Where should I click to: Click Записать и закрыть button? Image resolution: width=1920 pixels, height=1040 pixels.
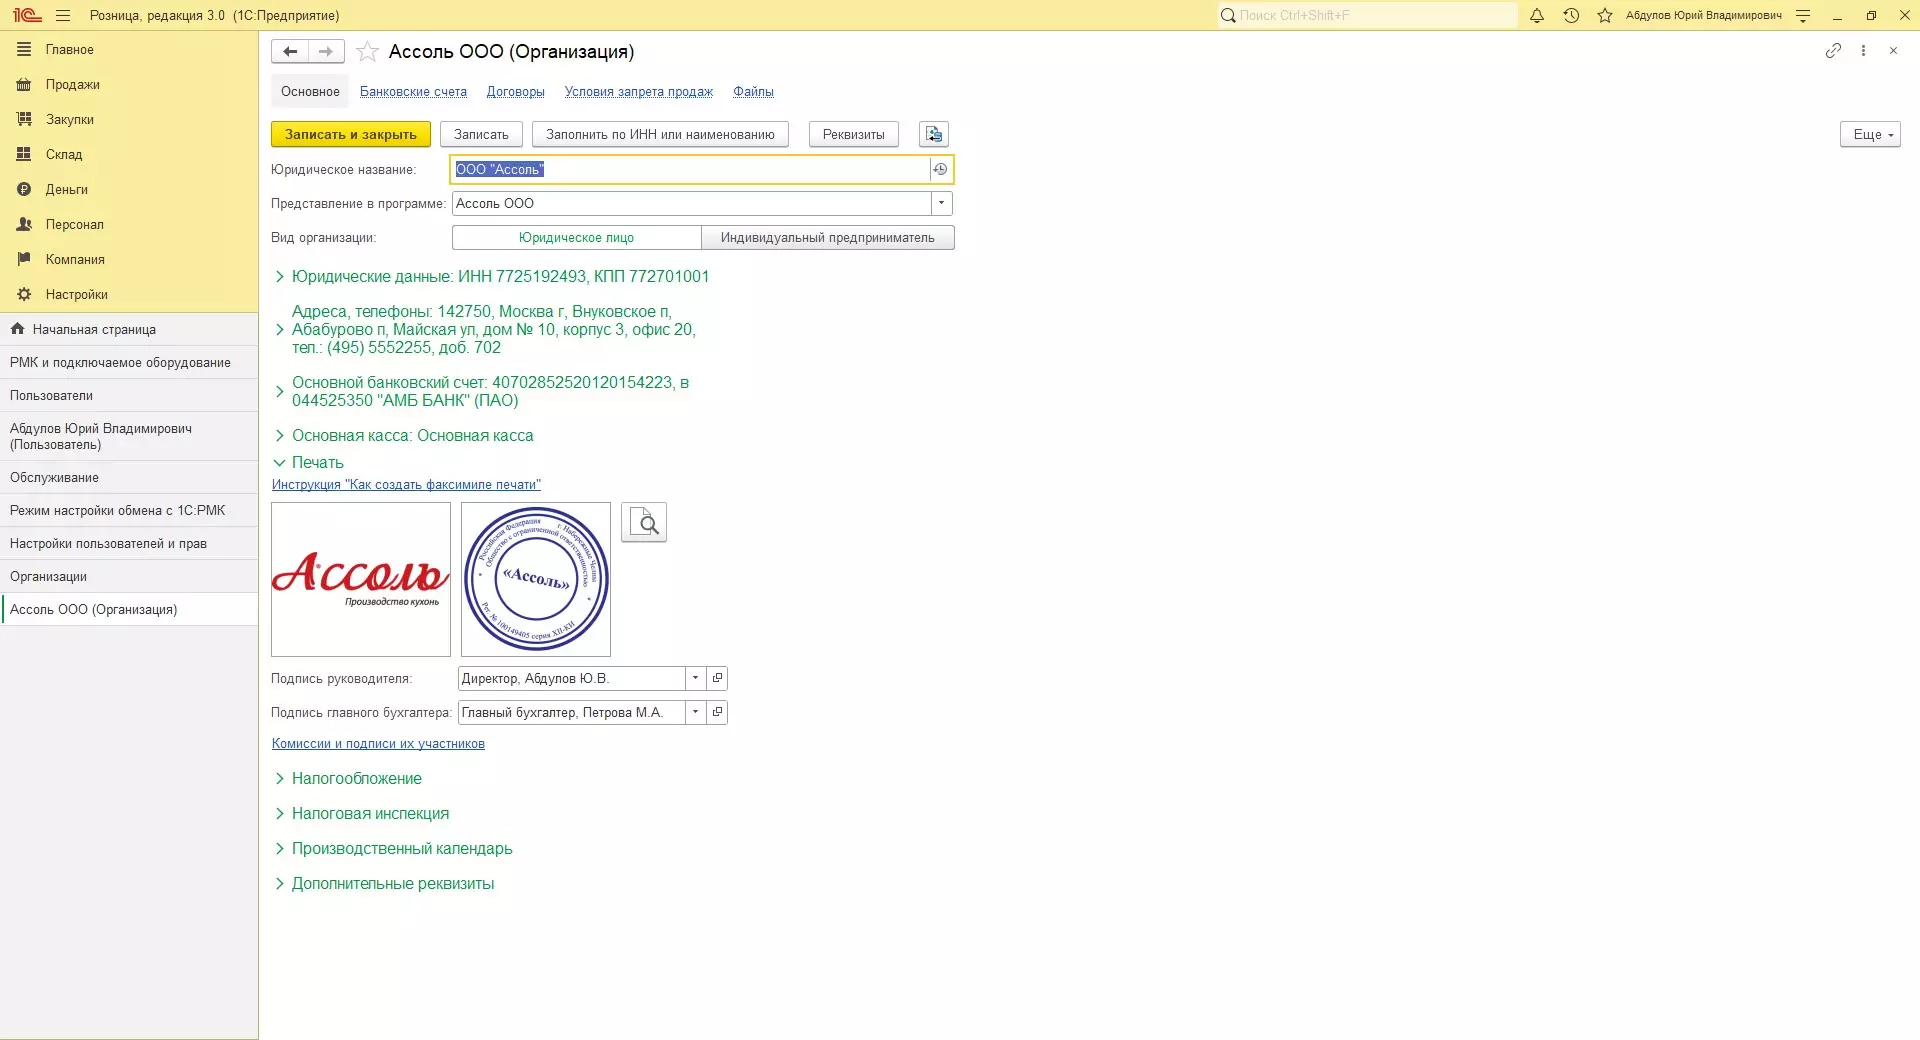coord(351,134)
